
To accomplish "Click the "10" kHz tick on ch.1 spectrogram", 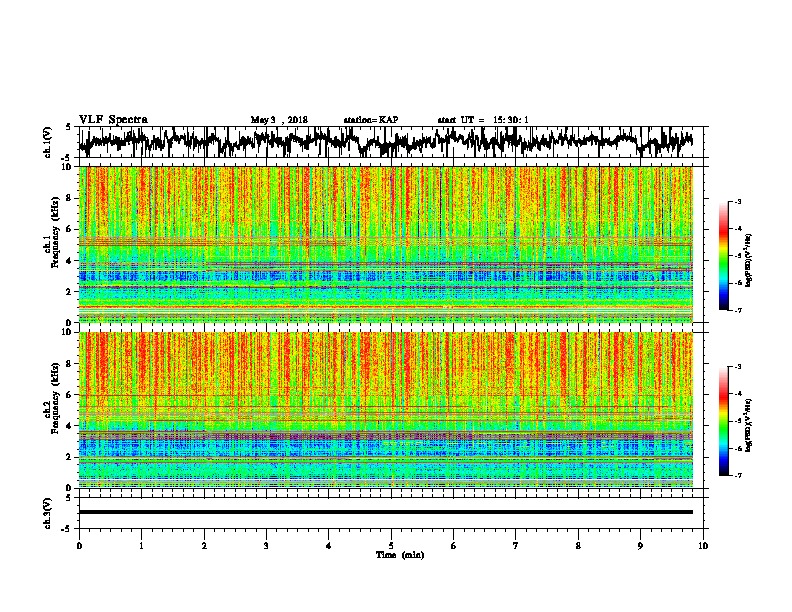I will 68,167.
